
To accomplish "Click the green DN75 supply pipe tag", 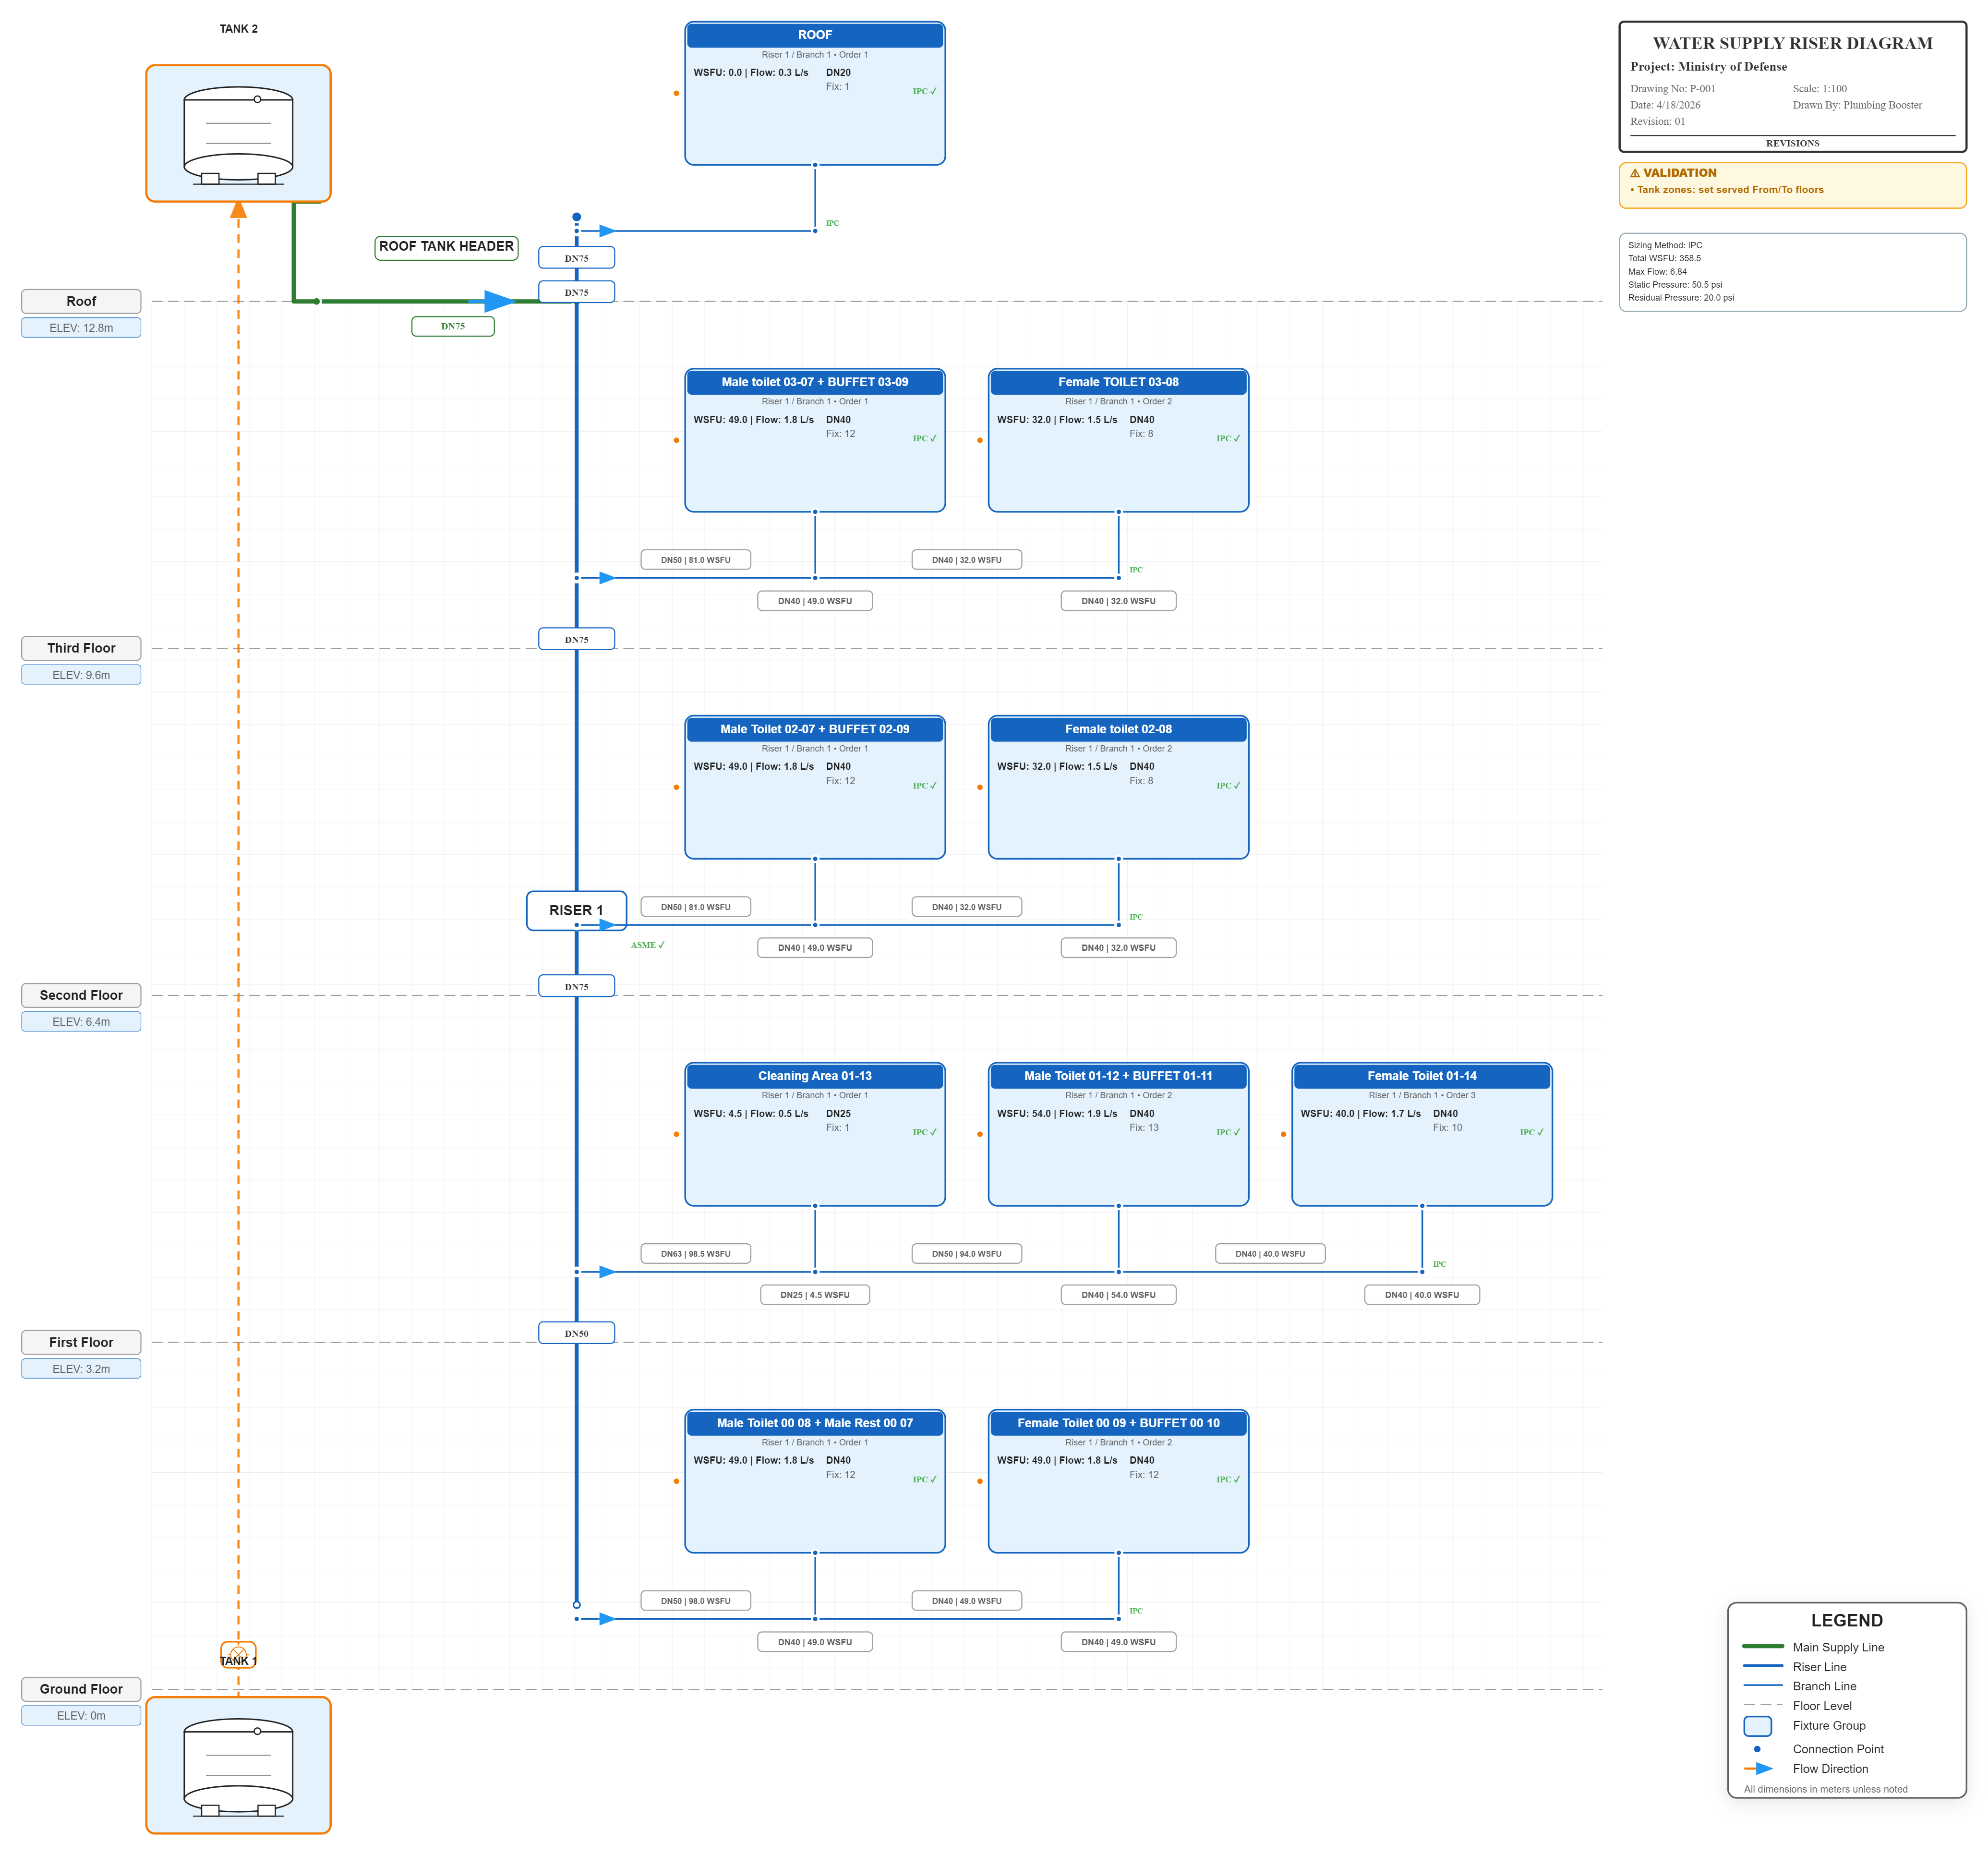I will click(453, 326).
